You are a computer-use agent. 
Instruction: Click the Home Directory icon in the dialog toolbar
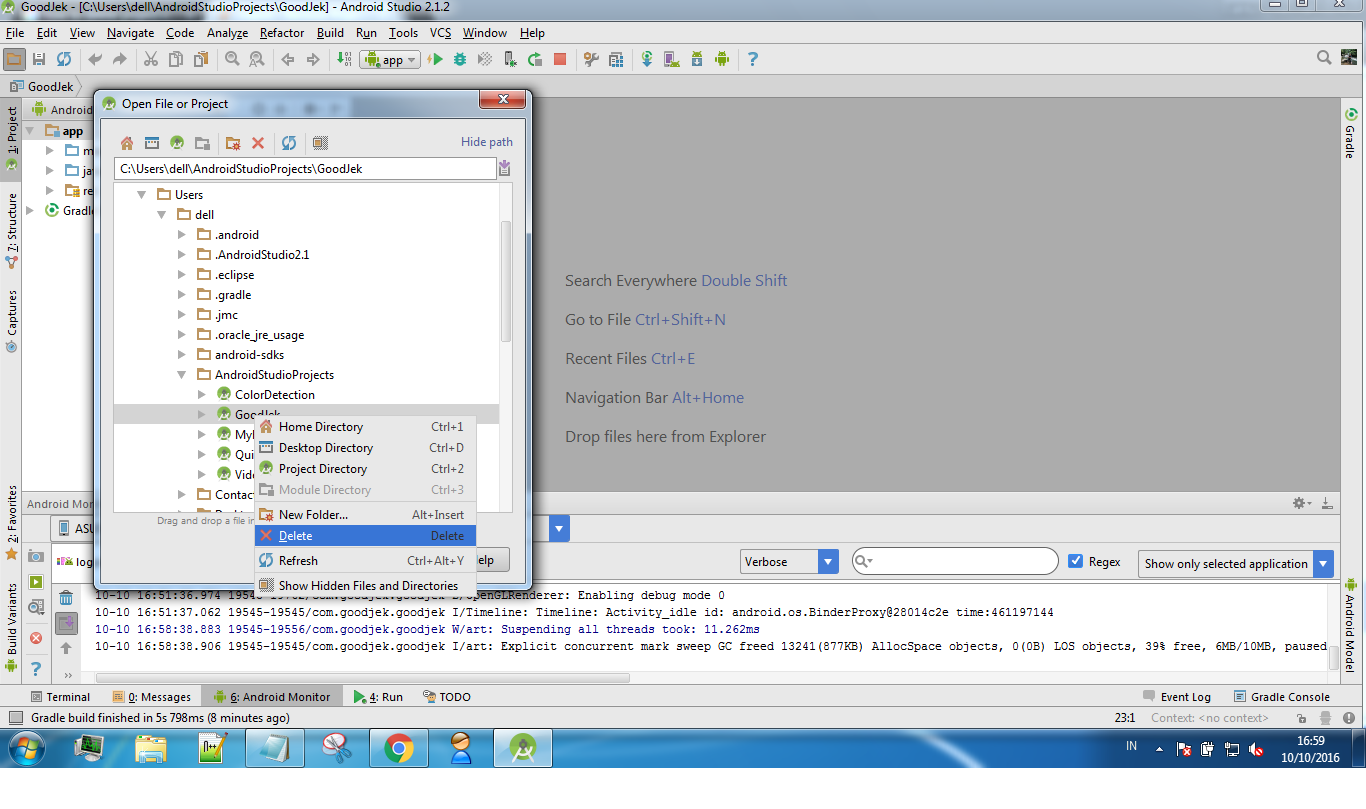127,143
